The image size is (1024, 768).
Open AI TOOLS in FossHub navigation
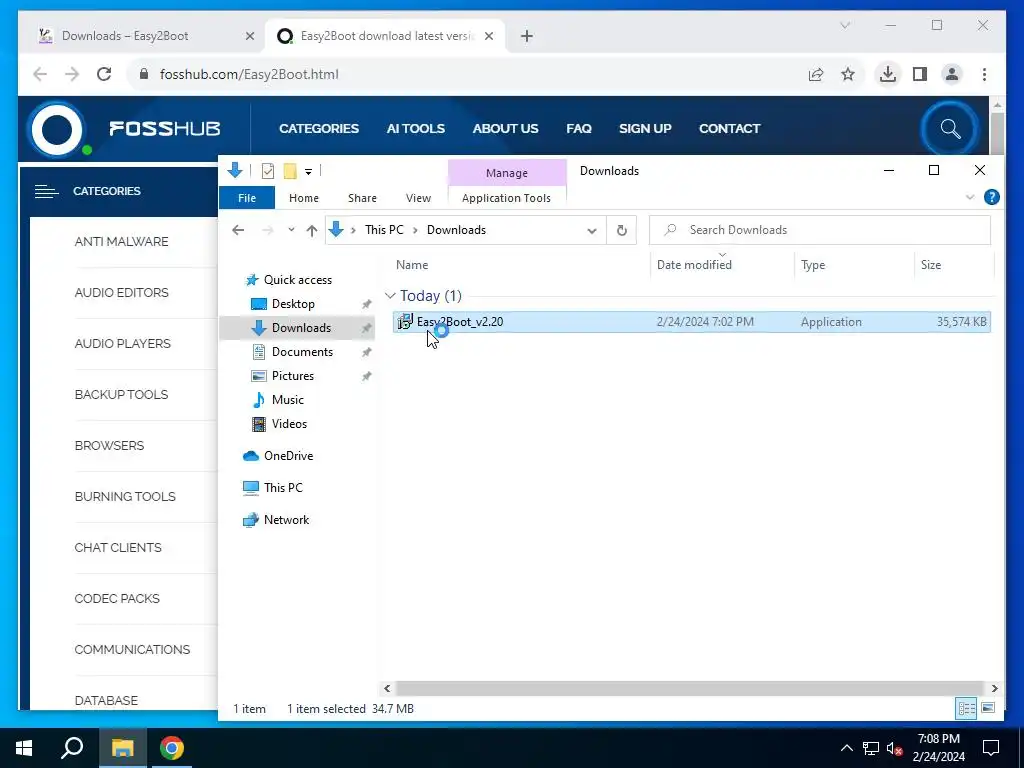(x=415, y=129)
